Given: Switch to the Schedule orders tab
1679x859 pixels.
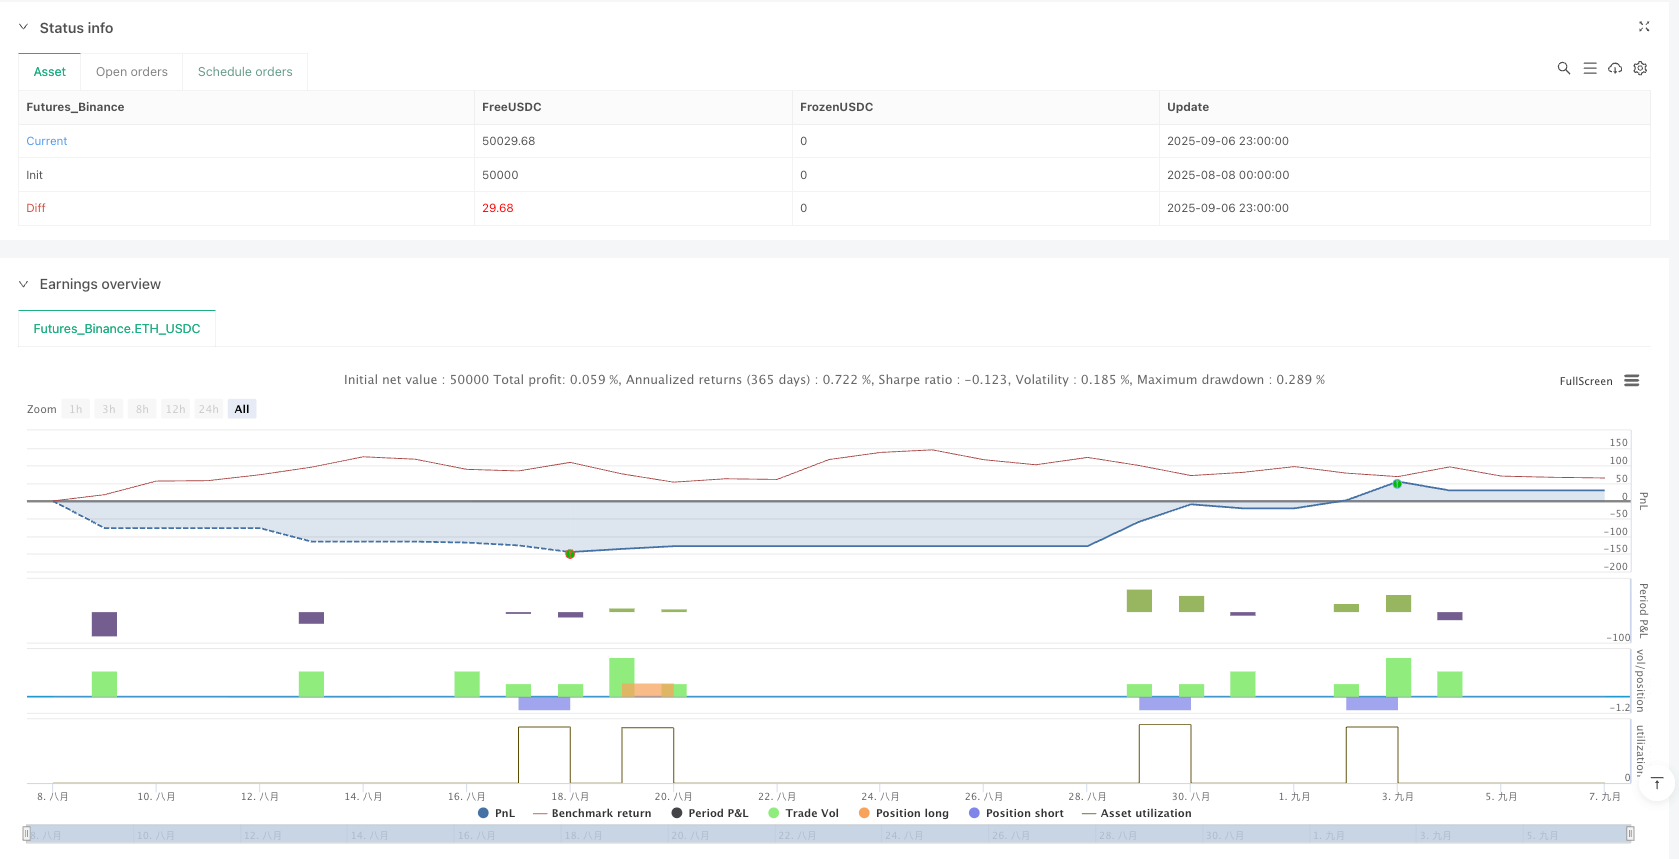Looking at the screenshot, I should [245, 72].
